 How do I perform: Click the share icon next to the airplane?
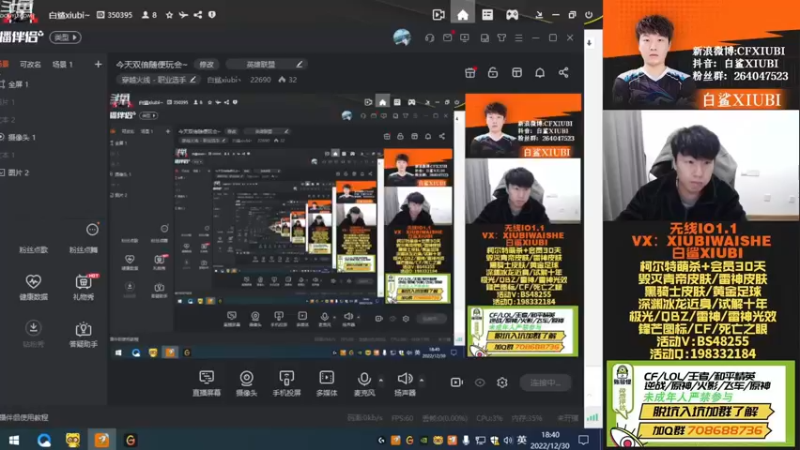pos(198,15)
